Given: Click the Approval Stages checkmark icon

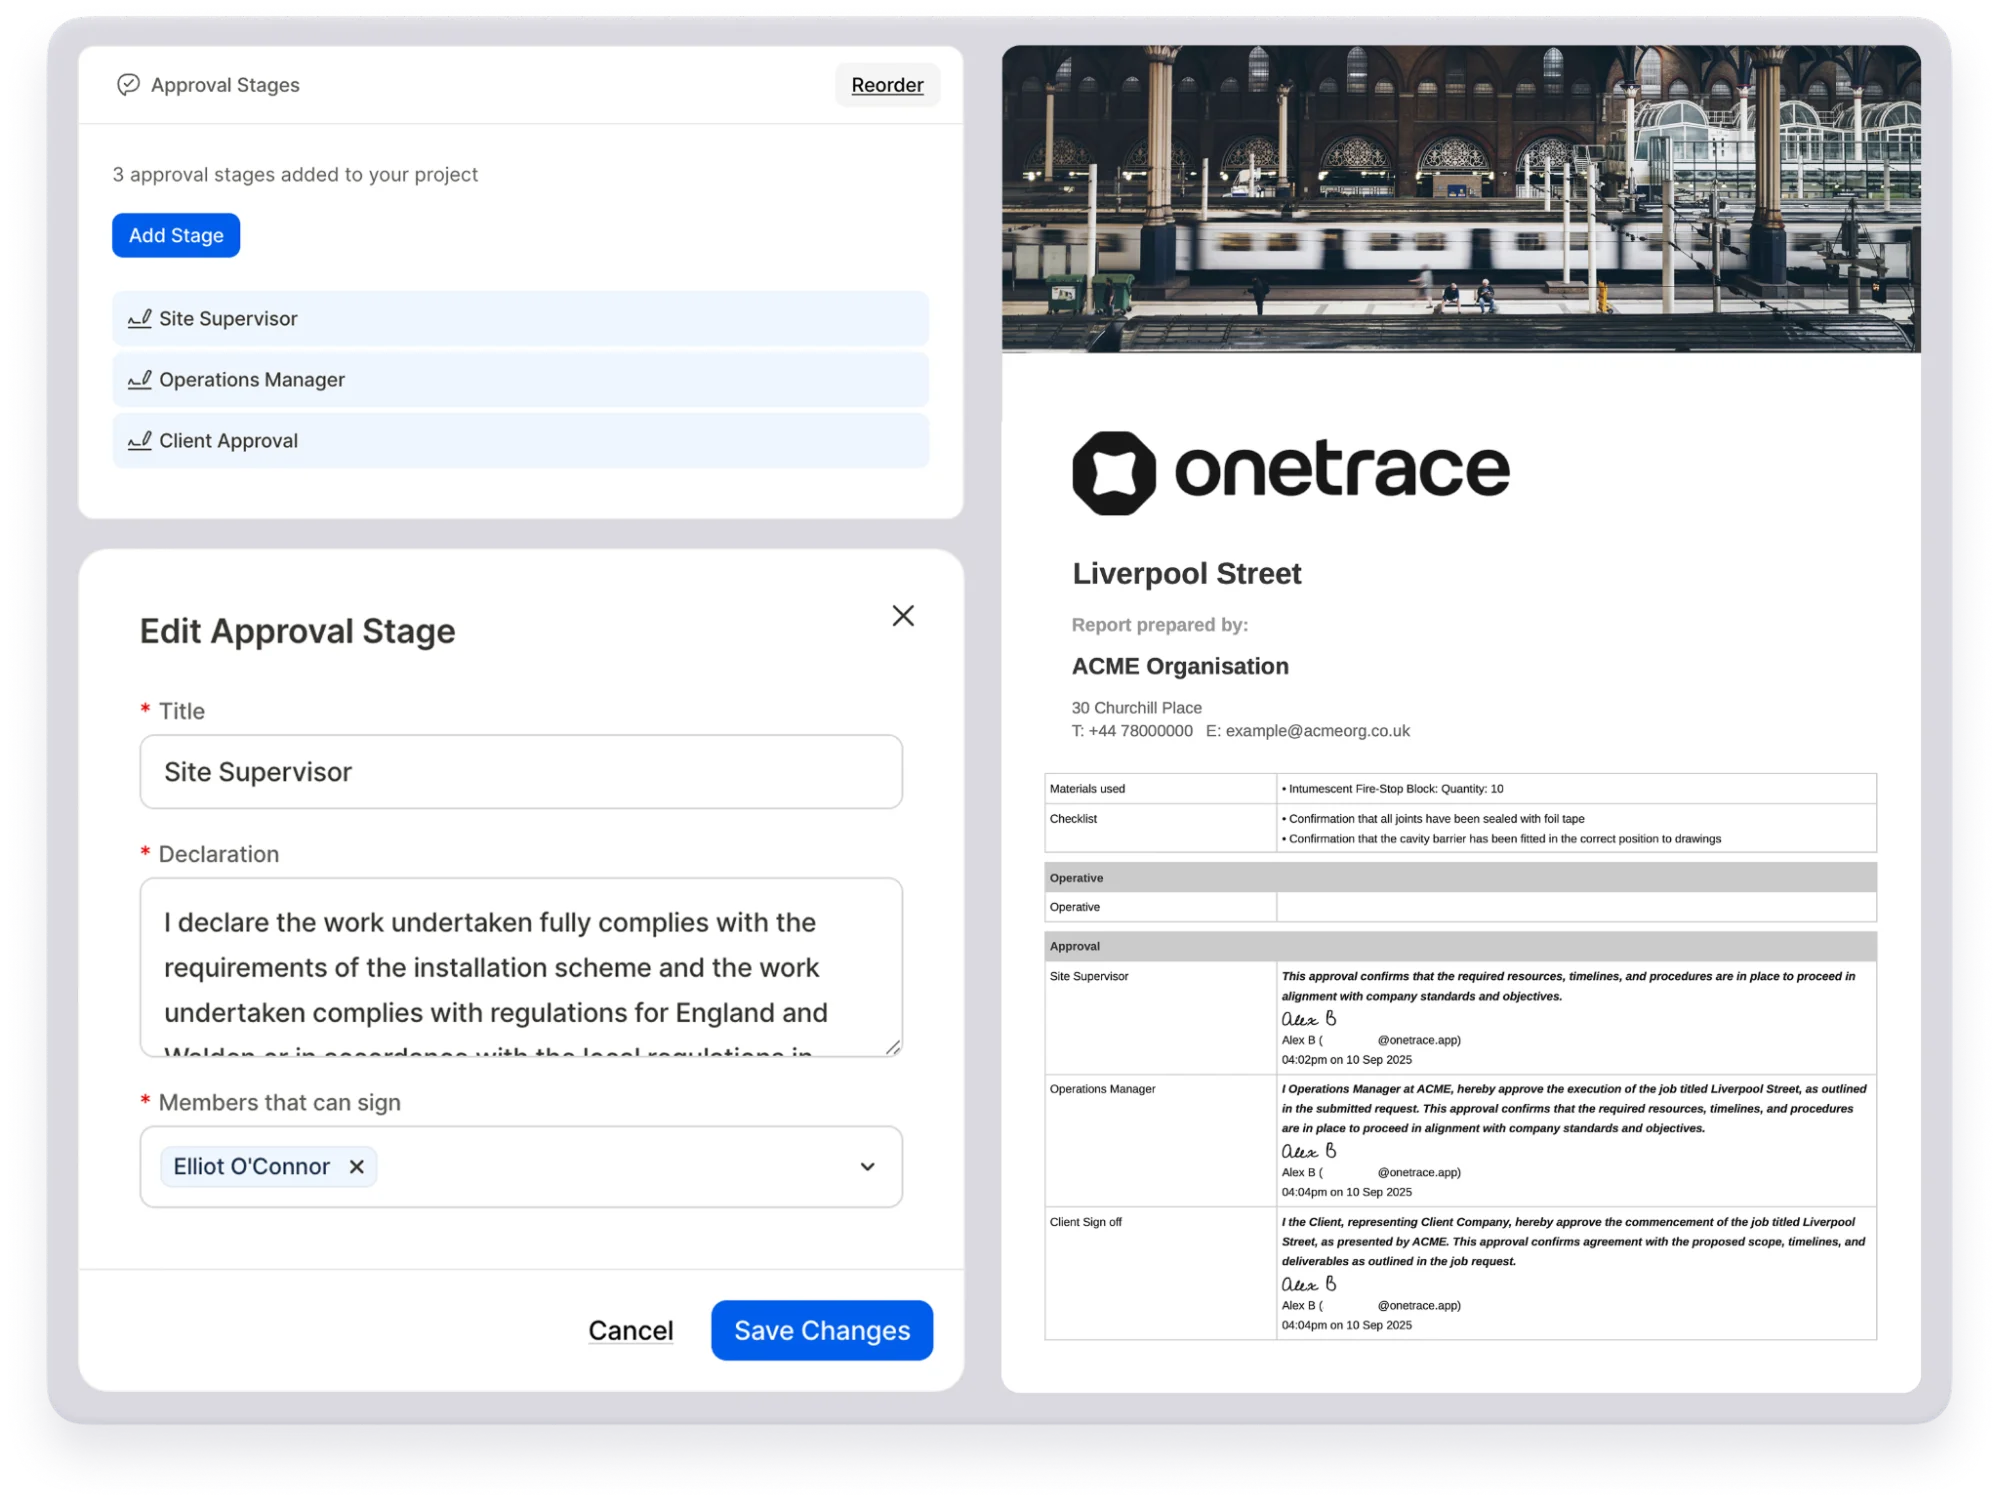Looking at the screenshot, I should (128, 84).
